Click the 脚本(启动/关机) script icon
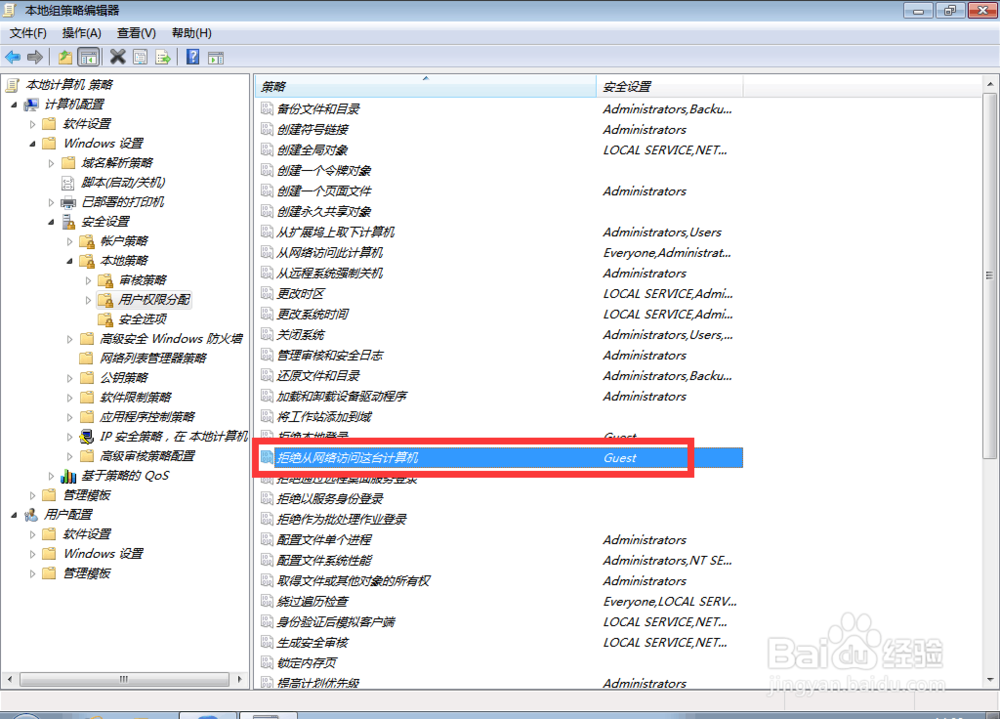 coord(68,183)
